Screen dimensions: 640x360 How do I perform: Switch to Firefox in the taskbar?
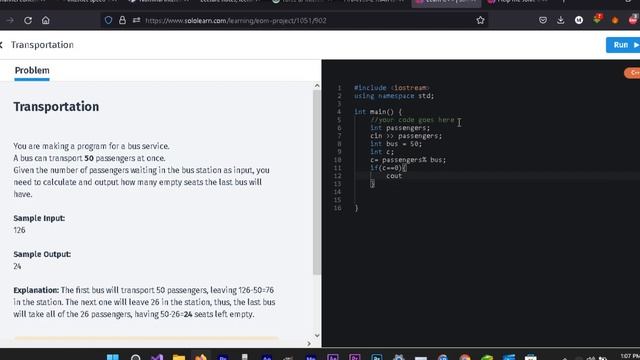200,357
